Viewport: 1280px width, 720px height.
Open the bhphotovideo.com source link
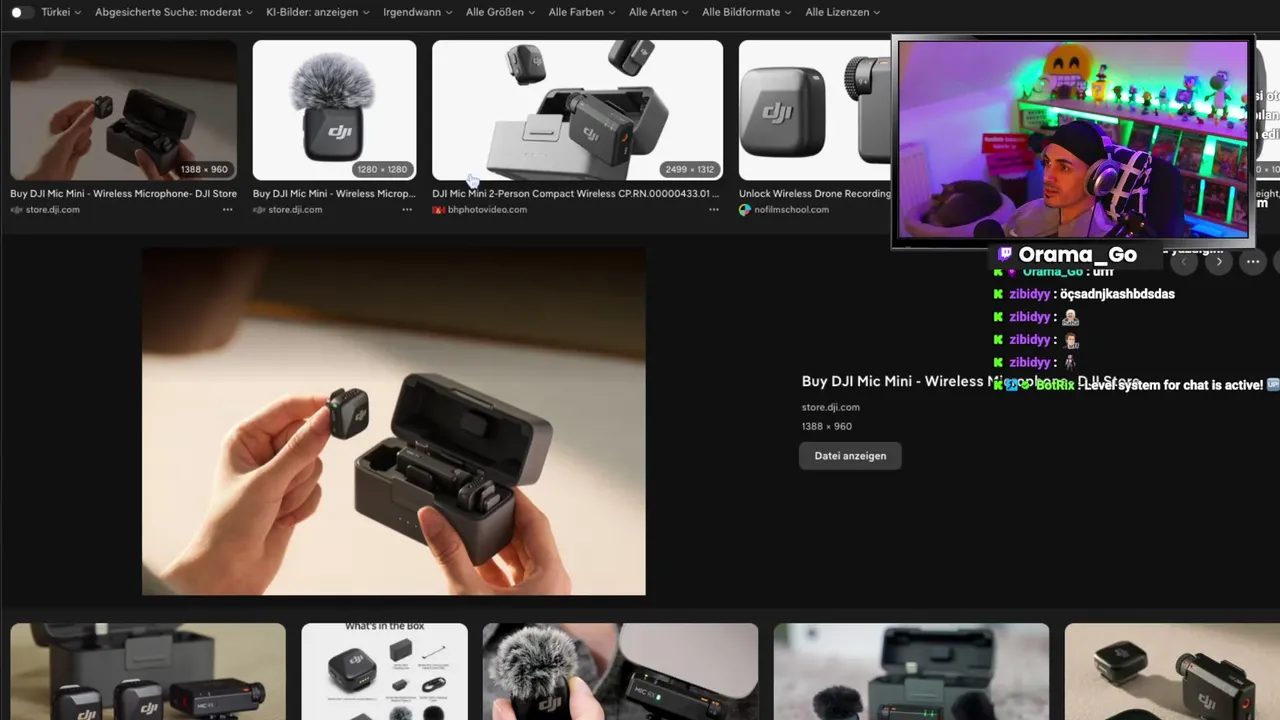[x=487, y=210]
